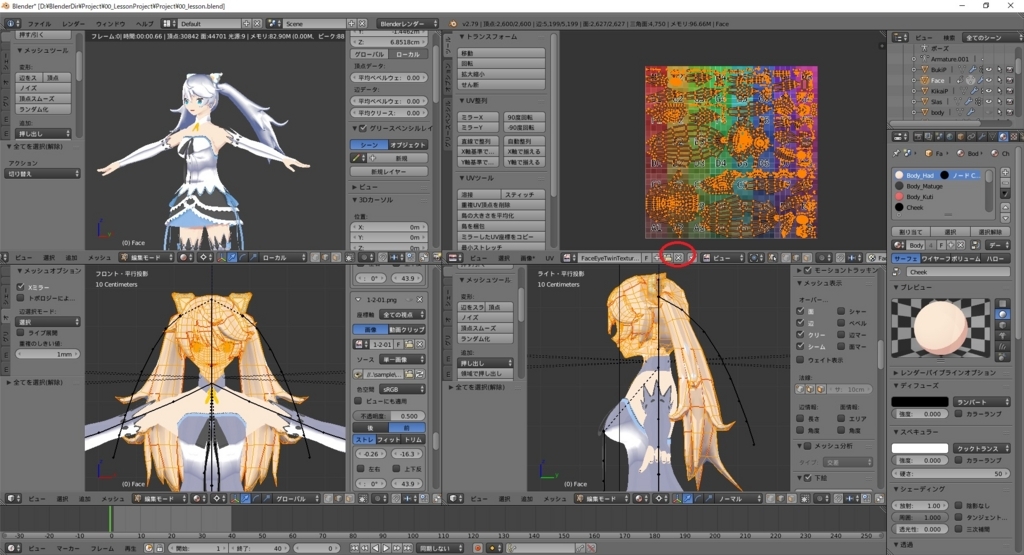Click the 不透明度 0.500 slider

(x=390, y=416)
